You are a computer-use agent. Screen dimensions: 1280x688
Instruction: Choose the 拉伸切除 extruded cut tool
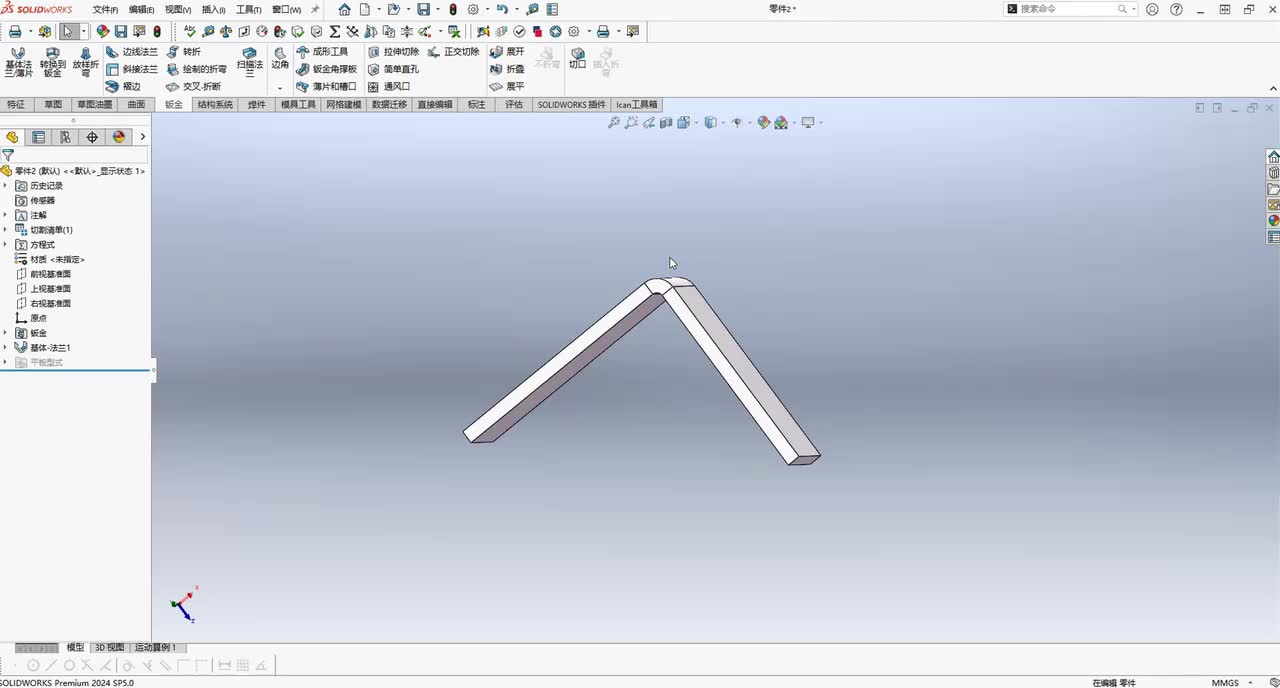click(x=393, y=52)
